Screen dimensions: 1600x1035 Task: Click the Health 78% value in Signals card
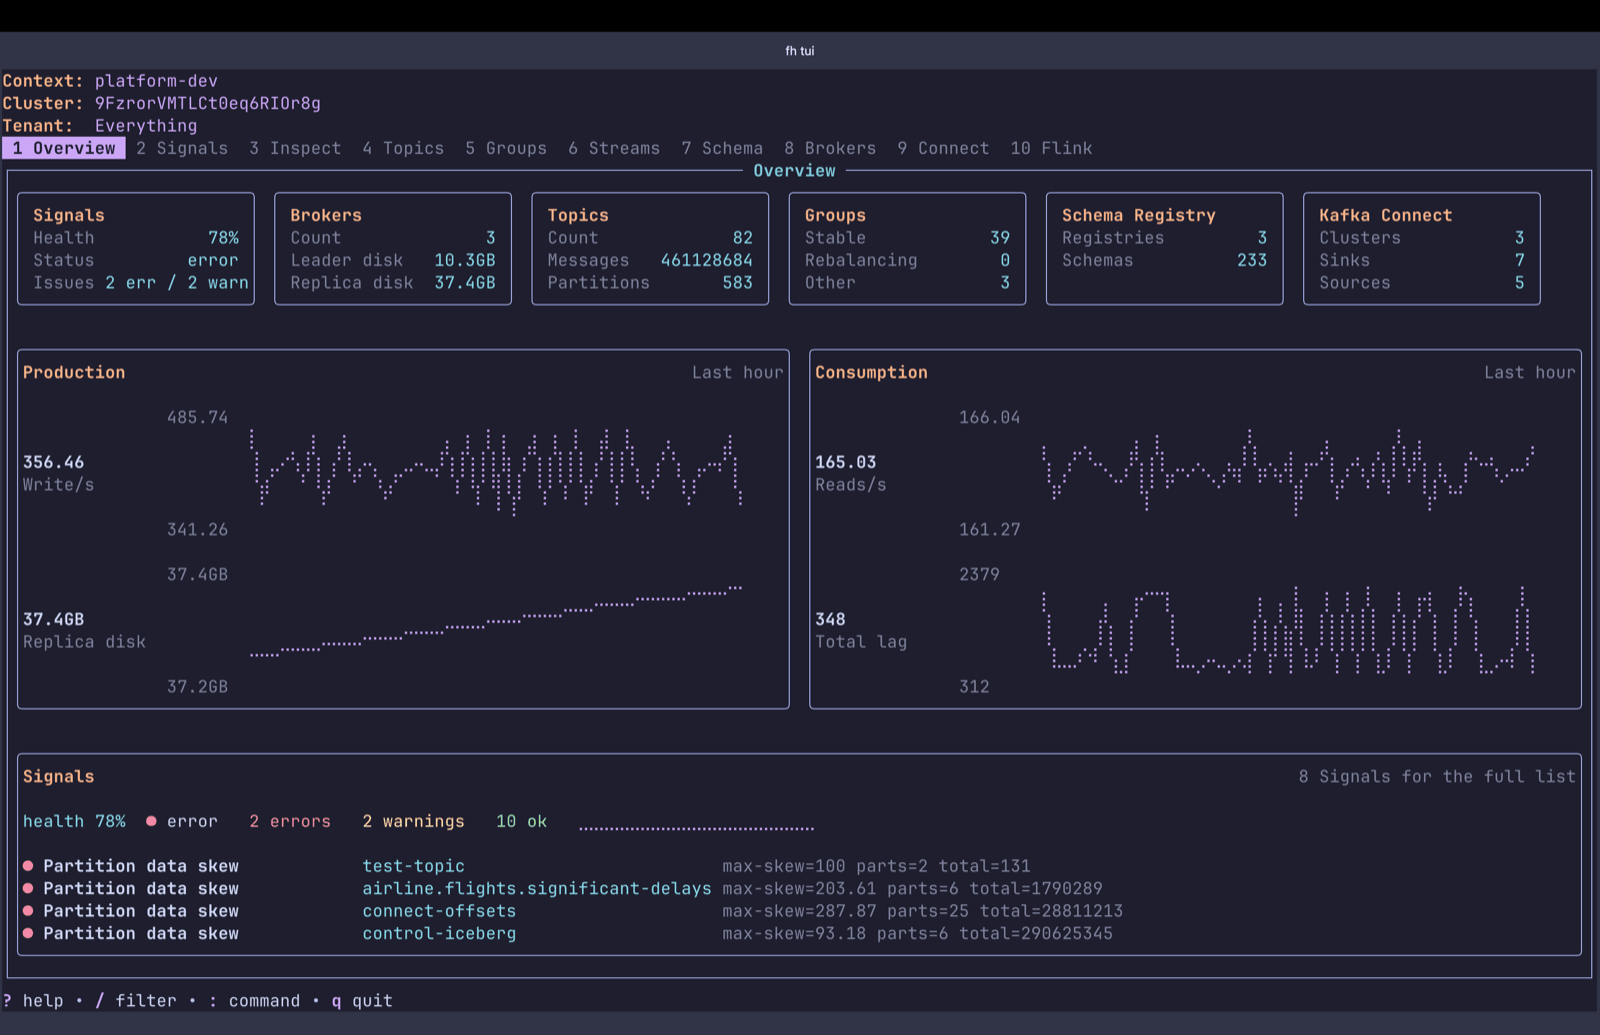[223, 238]
